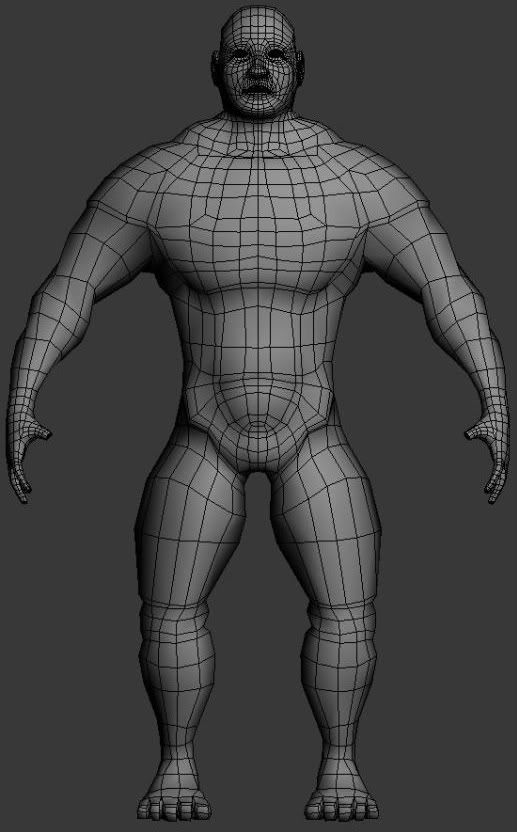Click the center of the chest
517x832 pixels.
tap(258, 233)
